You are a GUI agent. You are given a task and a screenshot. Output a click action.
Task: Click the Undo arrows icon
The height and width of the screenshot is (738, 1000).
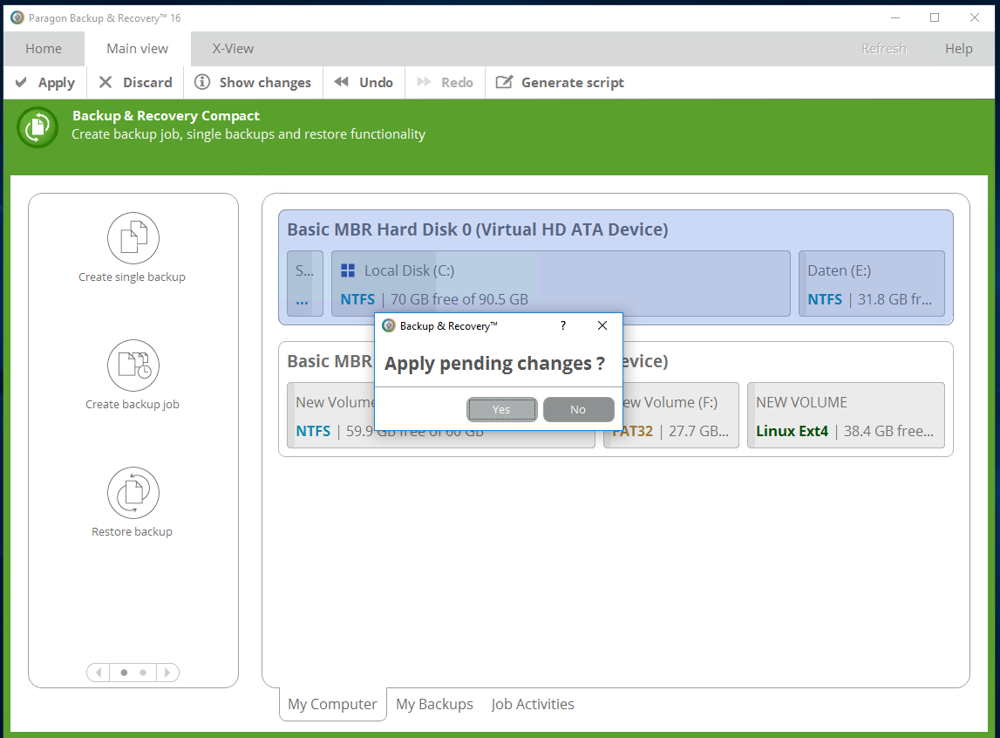click(x=341, y=82)
